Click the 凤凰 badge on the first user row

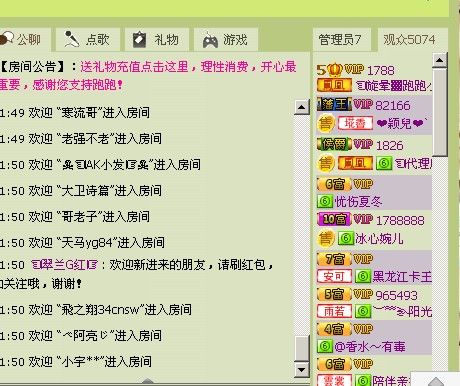(334, 85)
